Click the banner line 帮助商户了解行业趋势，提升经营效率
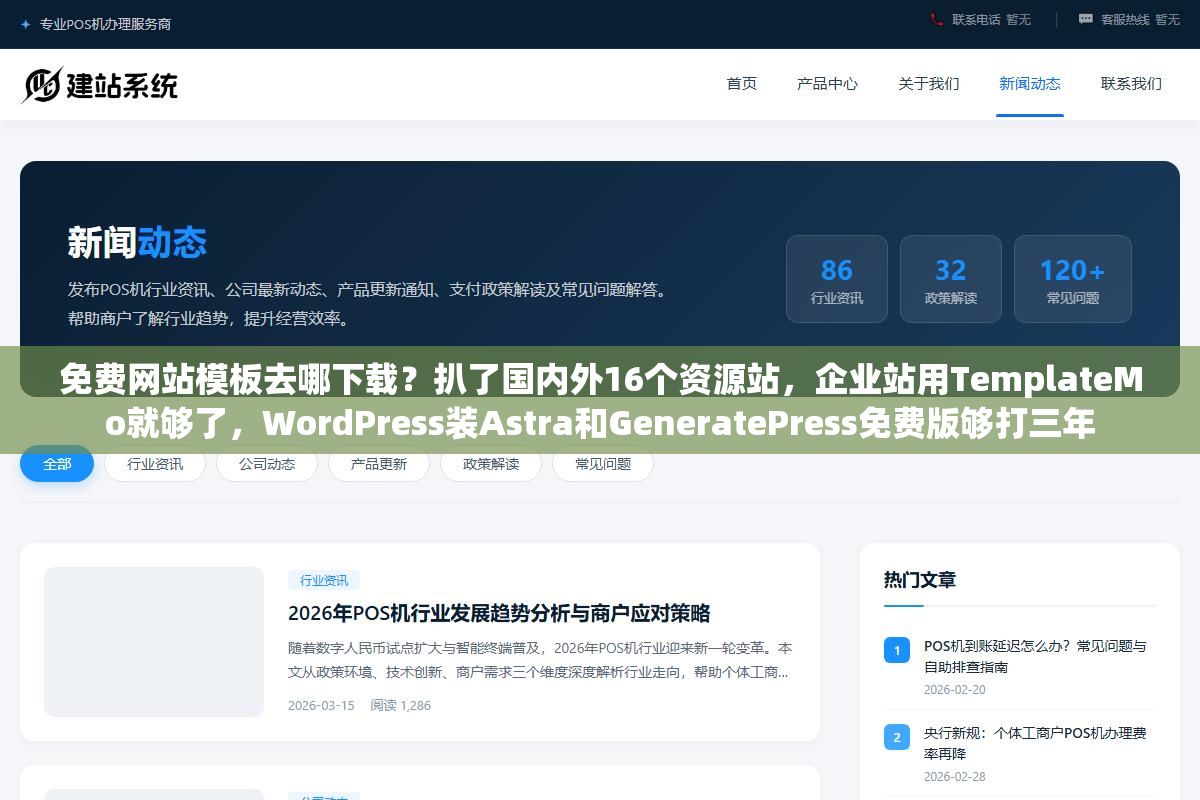The width and height of the screenshot is (1200, 800). coord(209,319)
